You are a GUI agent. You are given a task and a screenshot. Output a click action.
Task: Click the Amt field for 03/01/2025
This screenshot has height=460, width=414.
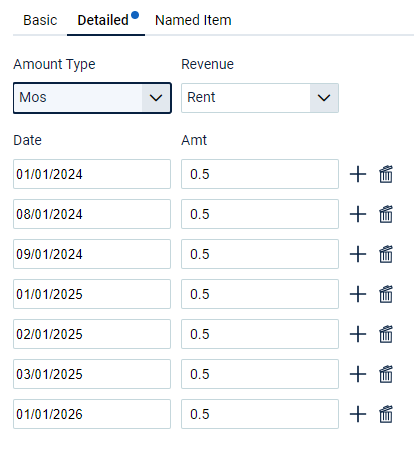[260, 374]
